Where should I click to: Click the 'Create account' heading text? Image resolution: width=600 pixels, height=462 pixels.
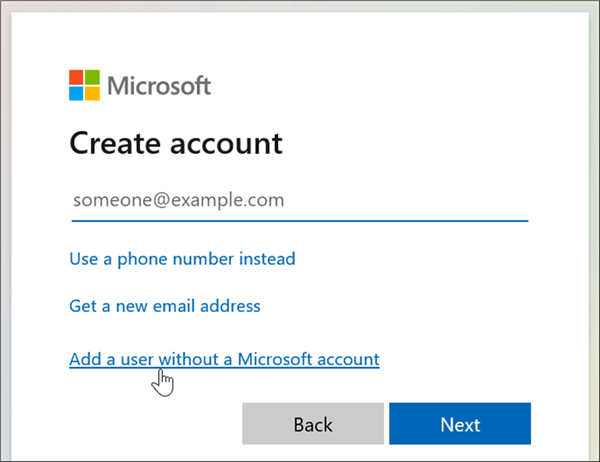pyautogui.click(x=176, y=144)
